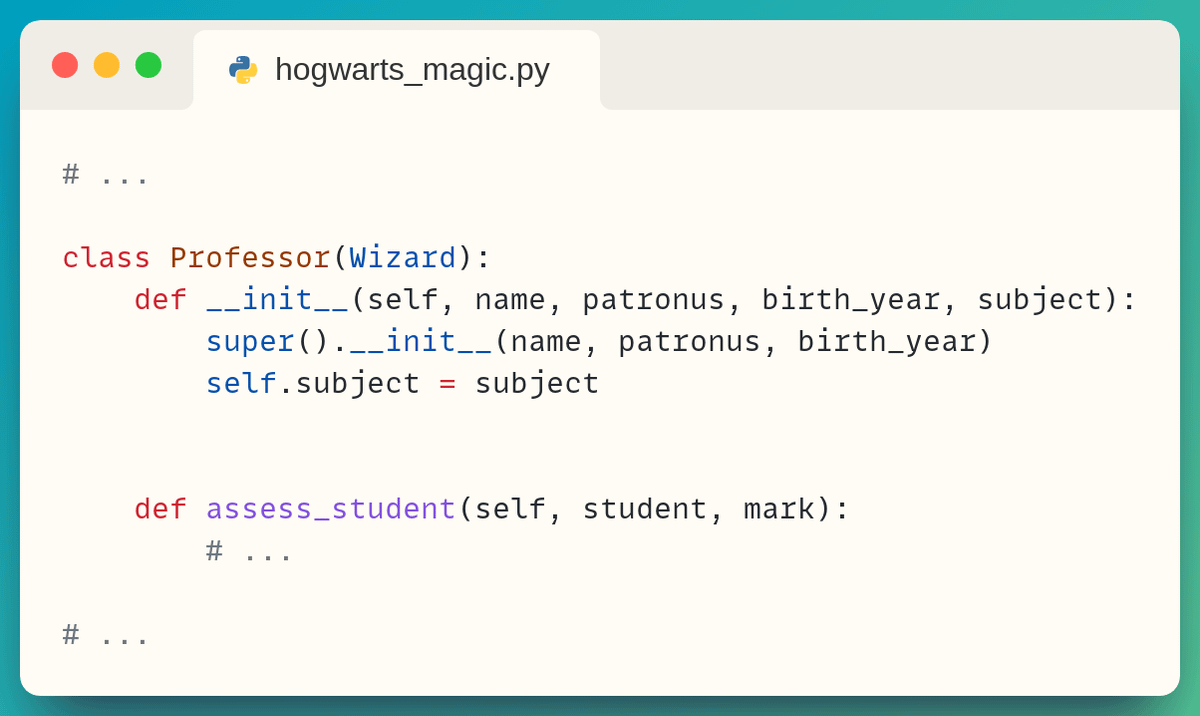This screenshot has height=716, width=1200.
Task: Click the Wizard base class name
Action: [402, 258]
